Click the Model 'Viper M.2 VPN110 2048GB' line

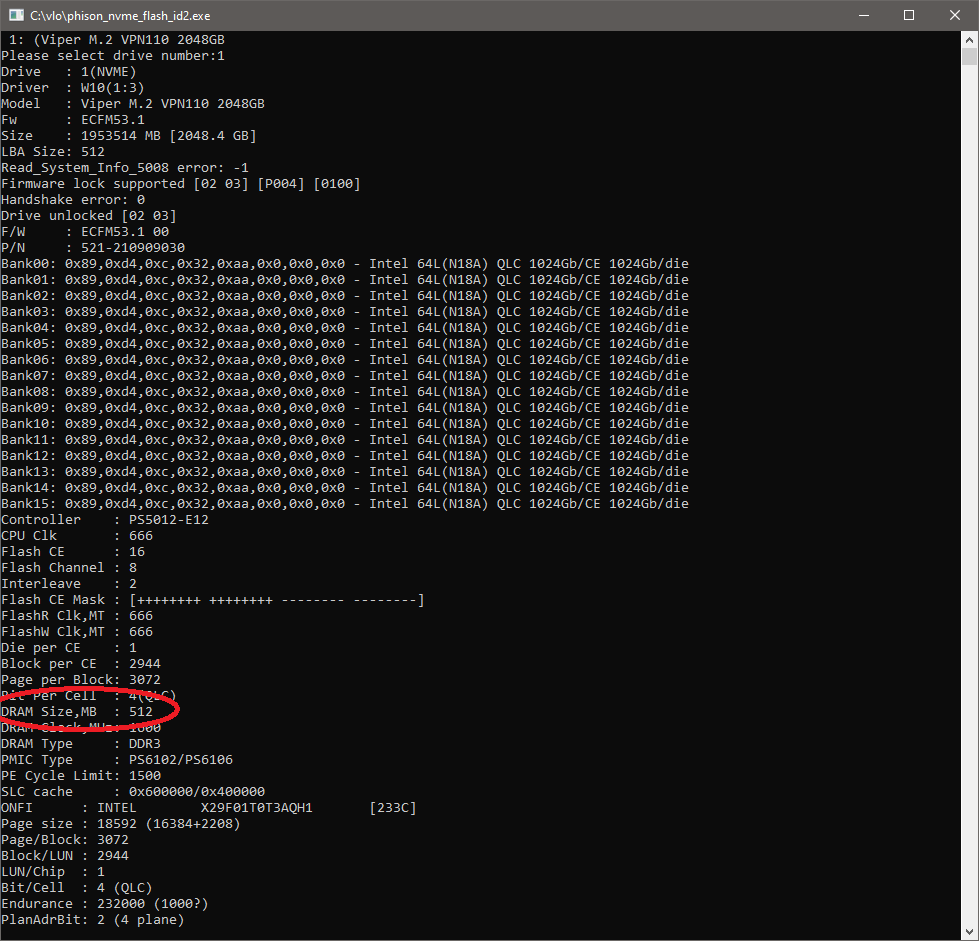133,104
